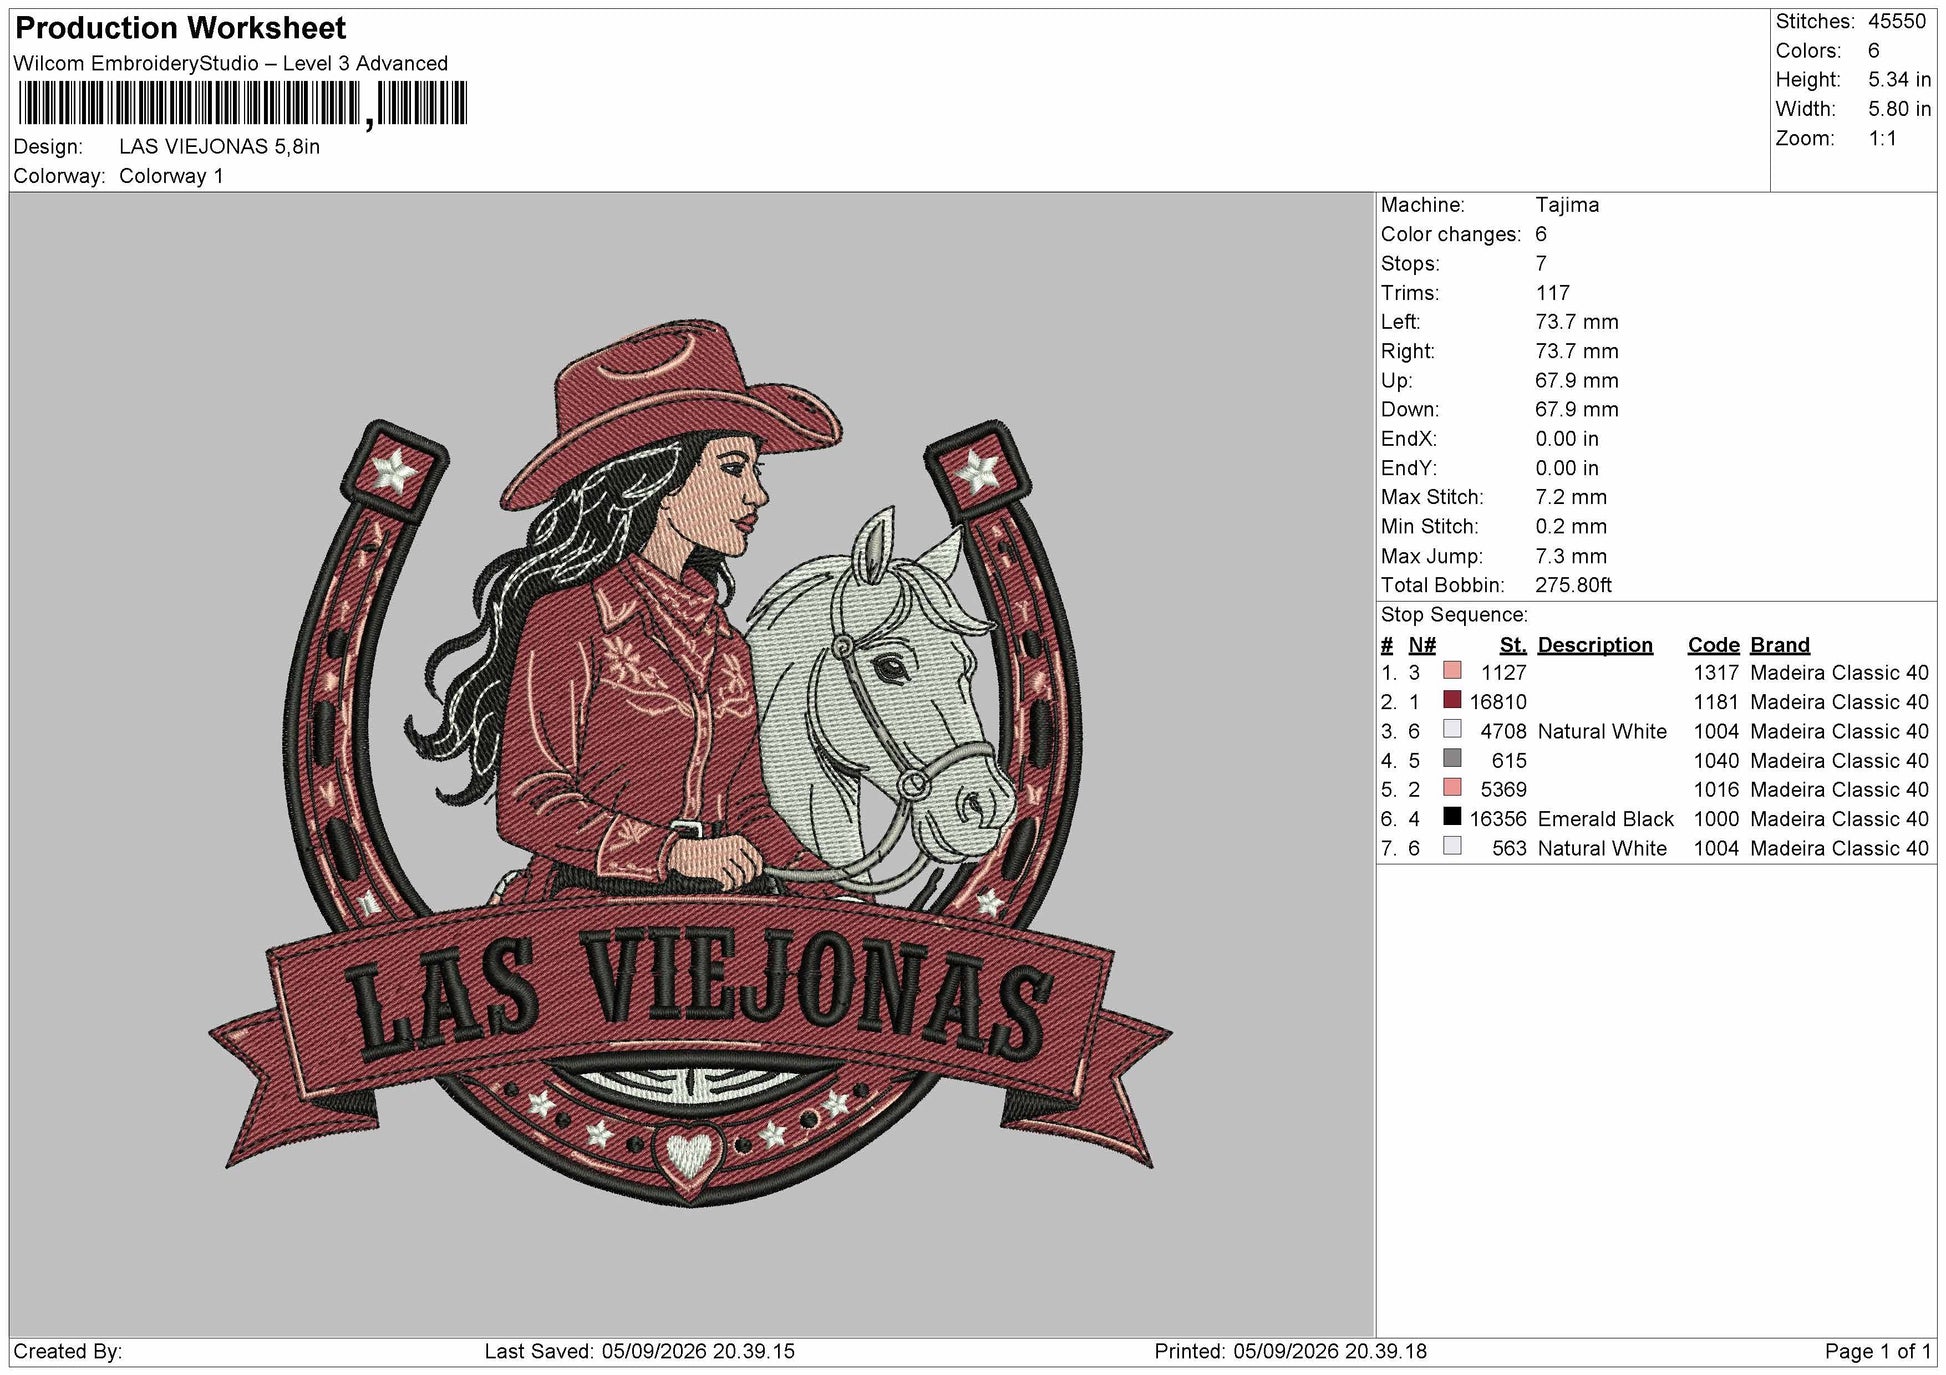Click the N# column header
Viewport: 1946px width, 1375px height.
[x=1422, y=645]
